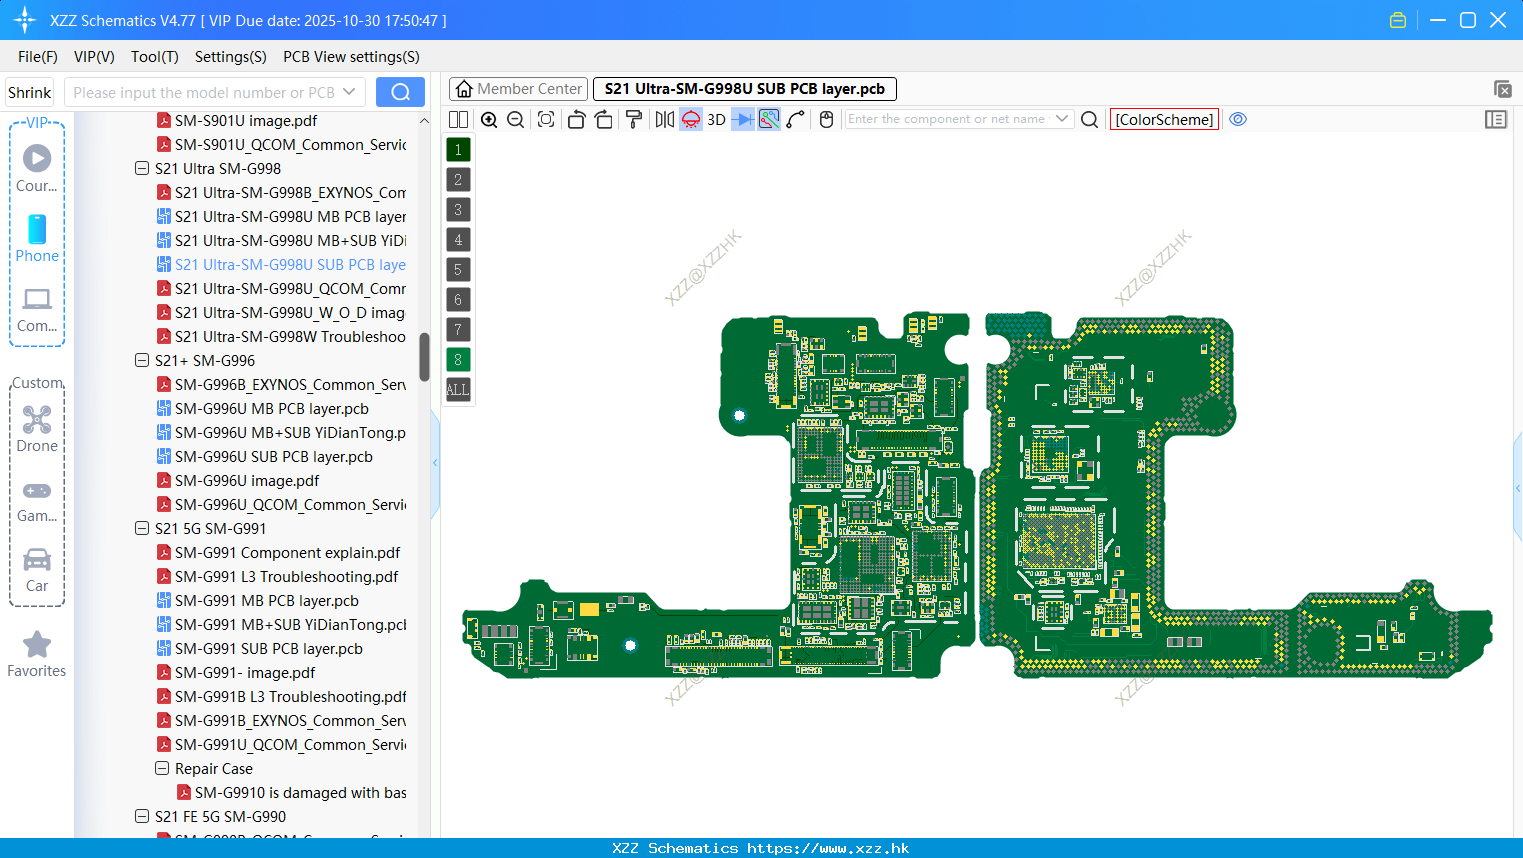Mirror the PCB with the flip icon
The image size is (1523, 858).
pyautogui.click(x=665, y=119)
